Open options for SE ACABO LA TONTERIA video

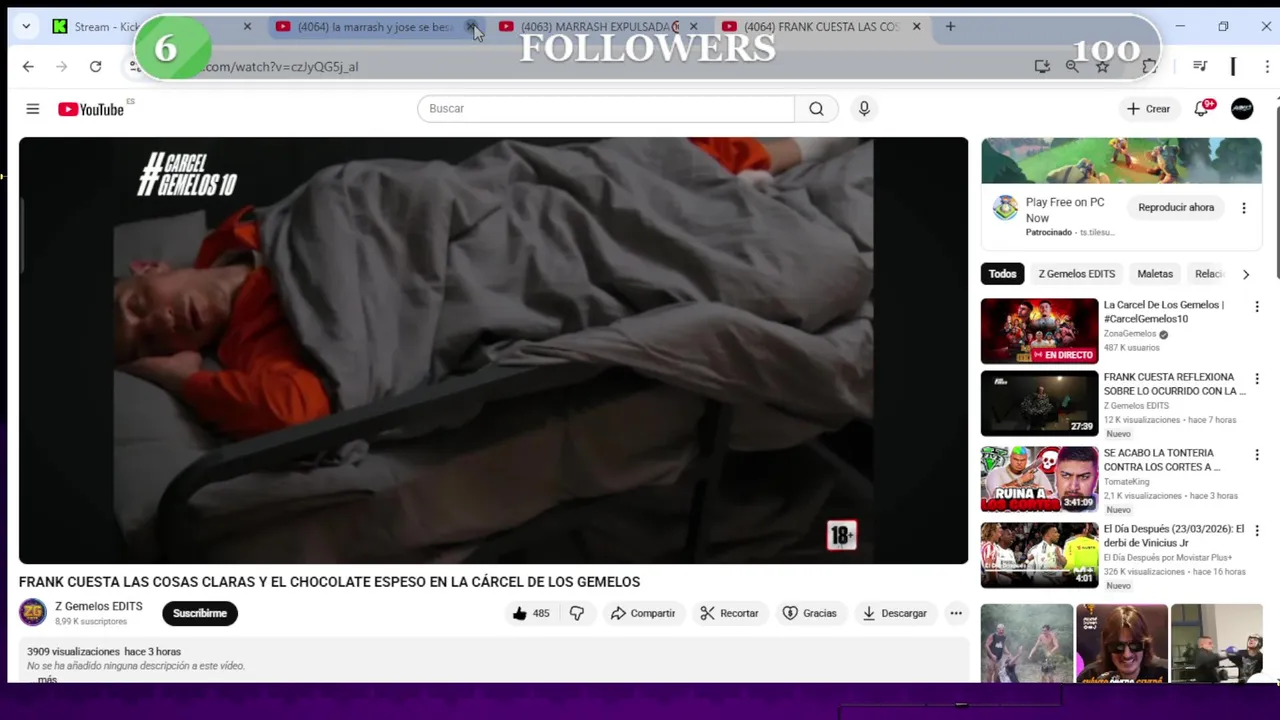coord(1257,455)
